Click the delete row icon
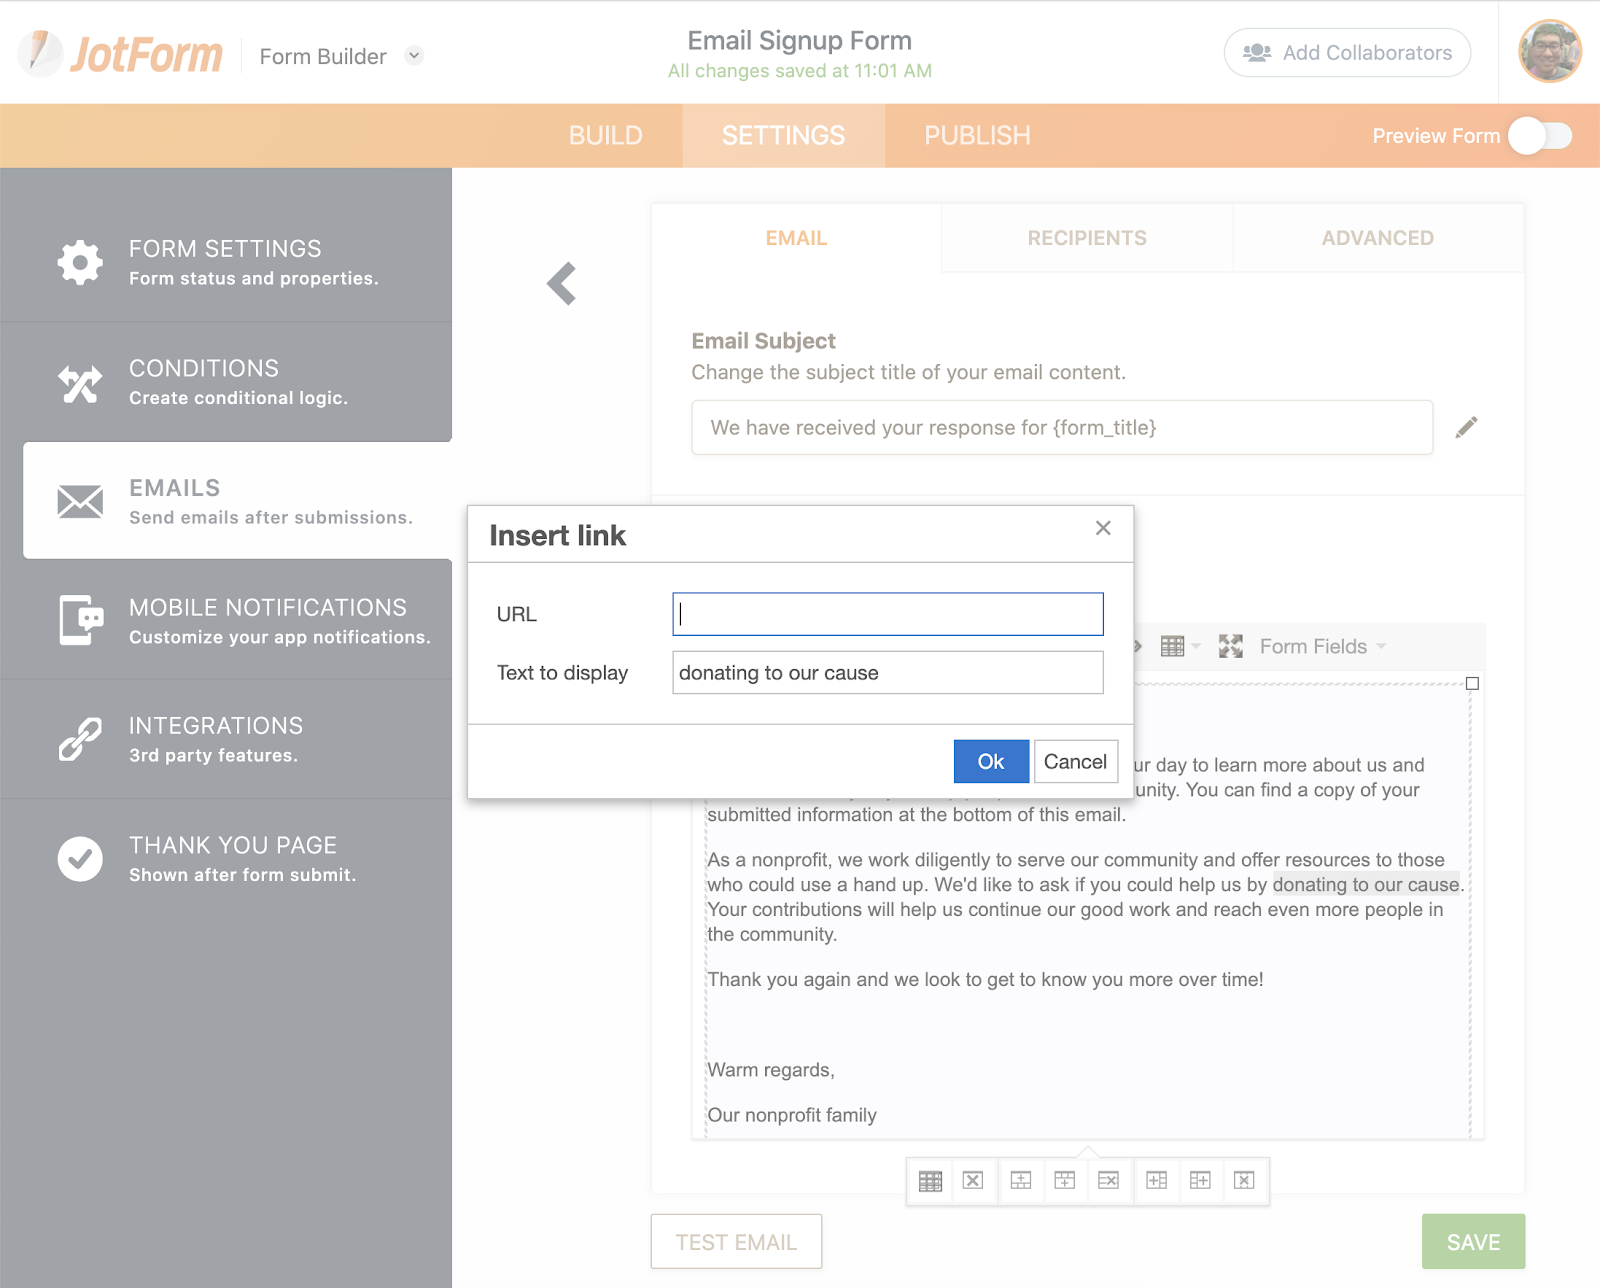Screen dimensions: 1600x1288 click(x=1109, y=1181)
